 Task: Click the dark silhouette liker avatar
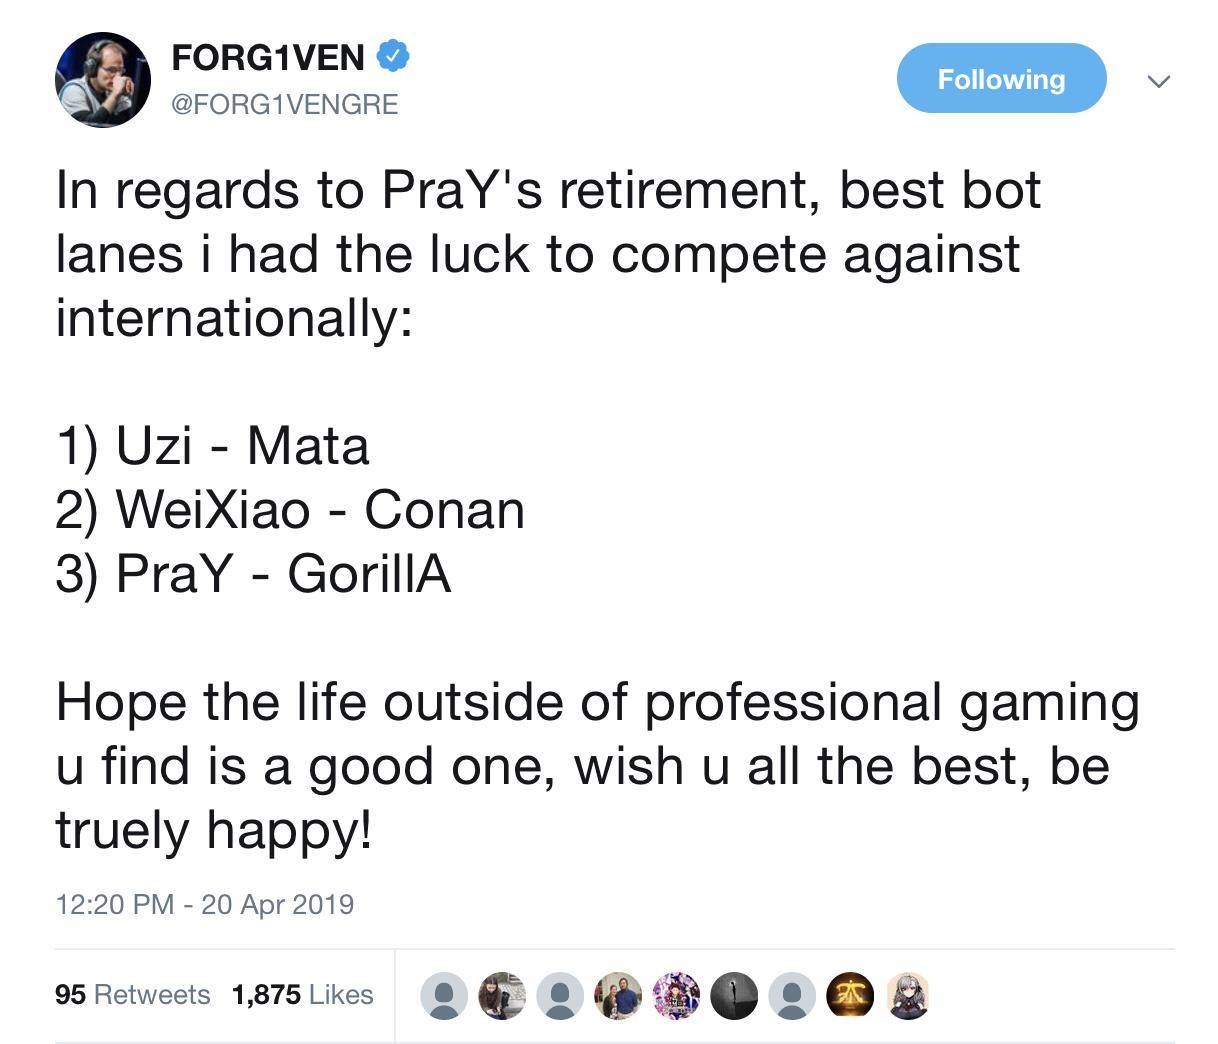734,995
